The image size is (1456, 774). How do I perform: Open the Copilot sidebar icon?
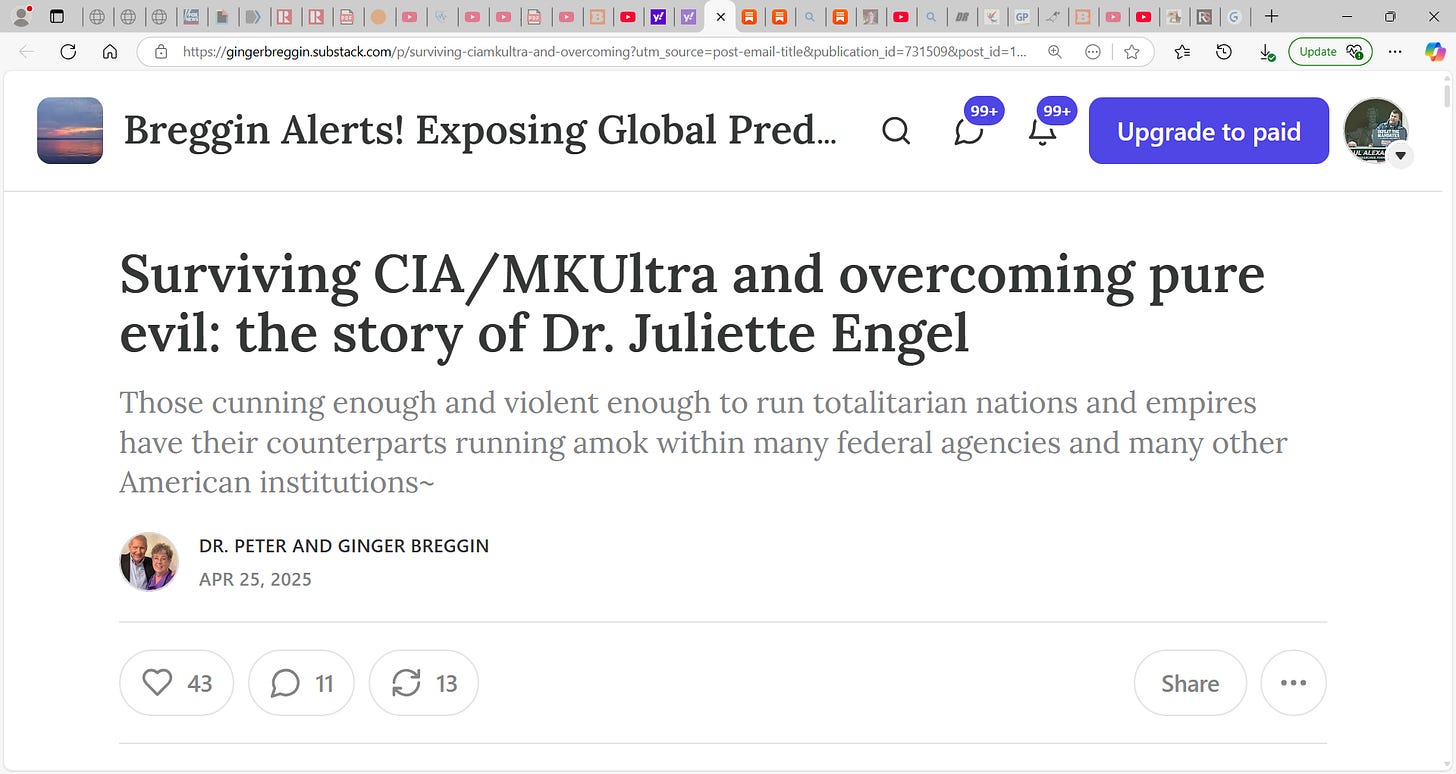coord(1435,52)
